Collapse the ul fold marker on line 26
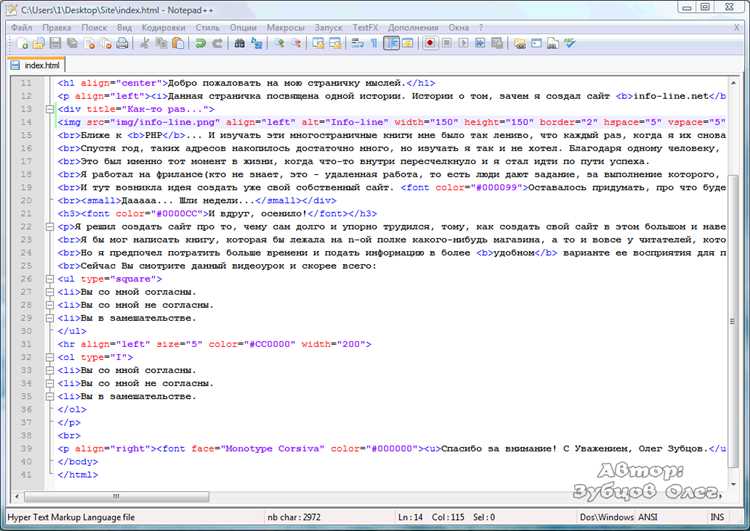 pos(49,278)
